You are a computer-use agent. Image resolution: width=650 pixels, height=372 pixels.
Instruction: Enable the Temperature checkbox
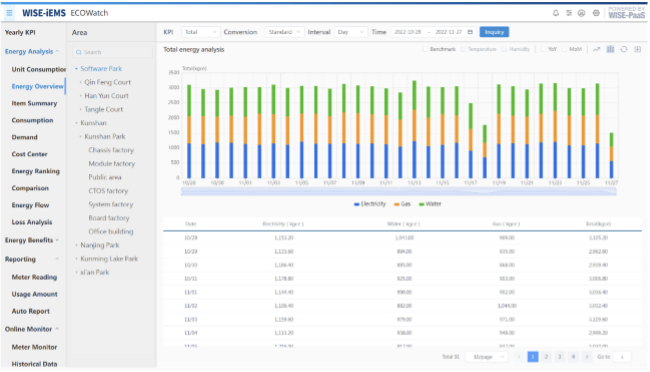[463, 49]
